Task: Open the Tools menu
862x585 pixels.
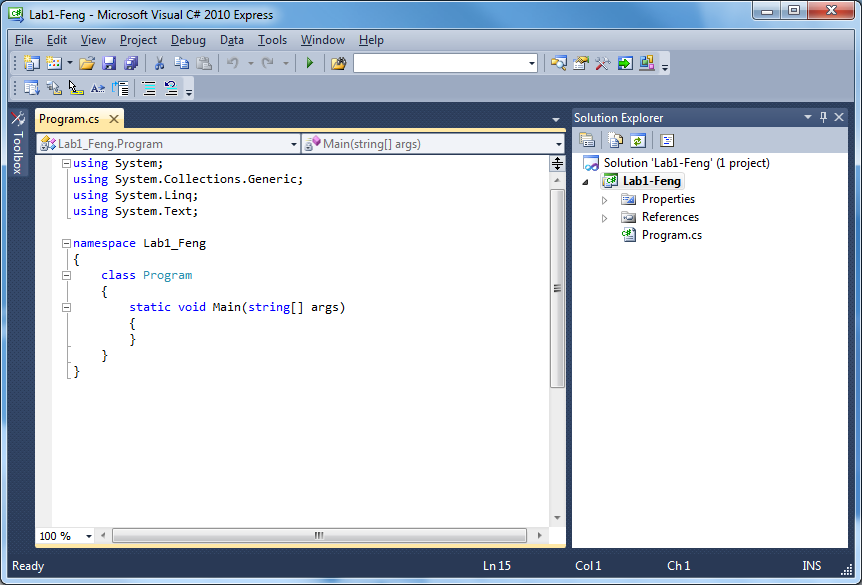Action: 272,40
